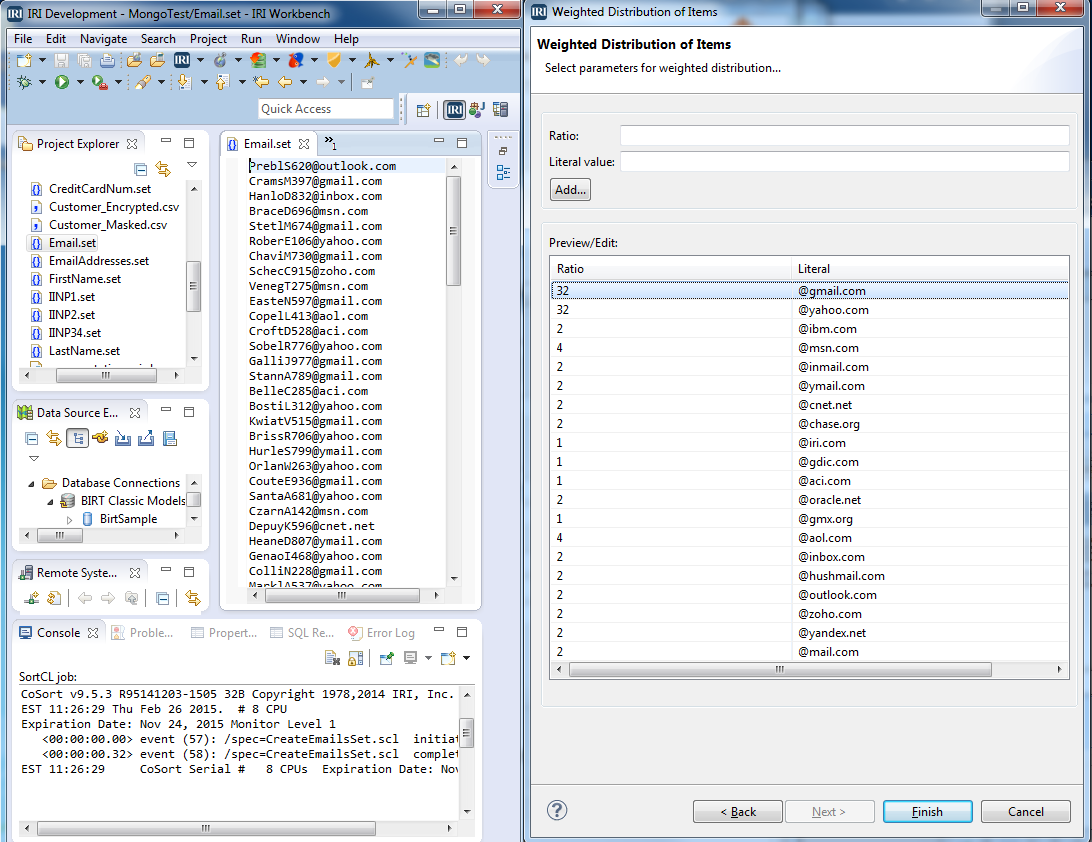Click the green Run button in the toolbar
This screenshot has height=842, width=1092.
point(62,82)
